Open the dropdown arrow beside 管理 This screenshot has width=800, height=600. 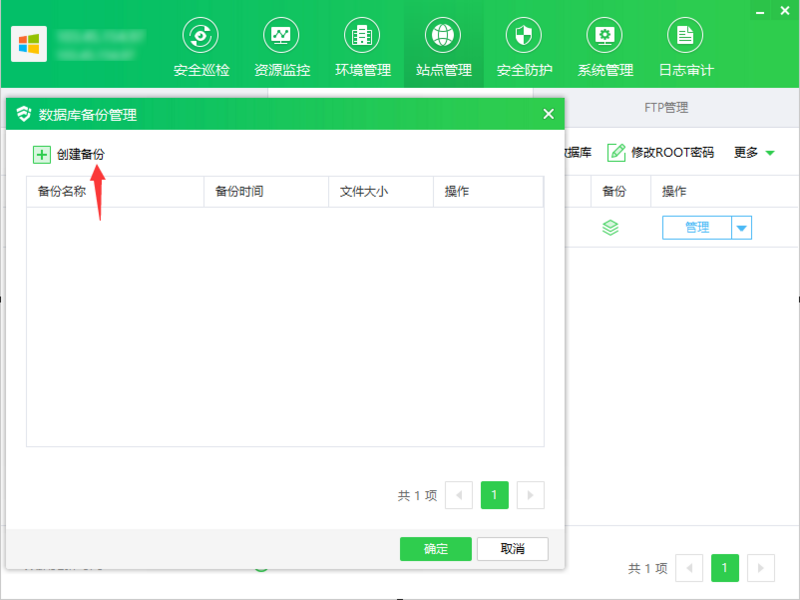click(742, 228)
